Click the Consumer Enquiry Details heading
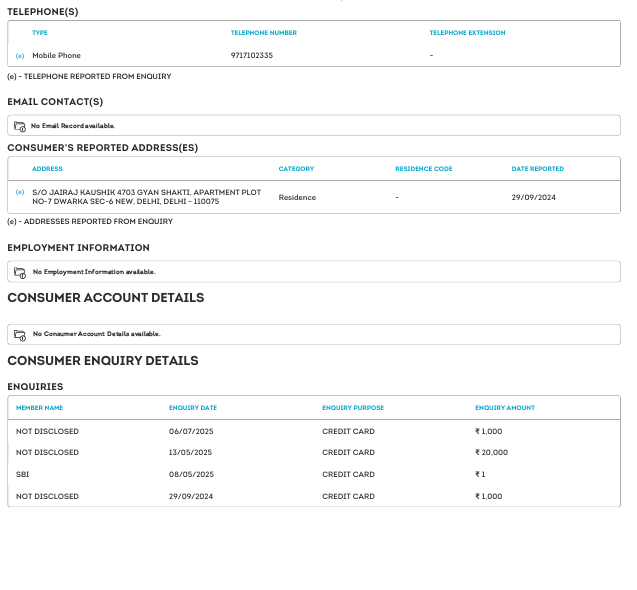Image resolution: width=637 pixels, height=590 pixels. pos(103,361)
